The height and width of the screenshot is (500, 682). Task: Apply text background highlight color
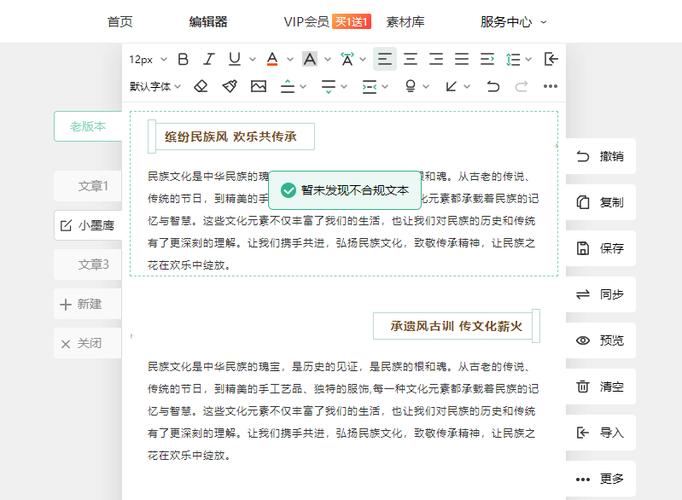(310, 59)
